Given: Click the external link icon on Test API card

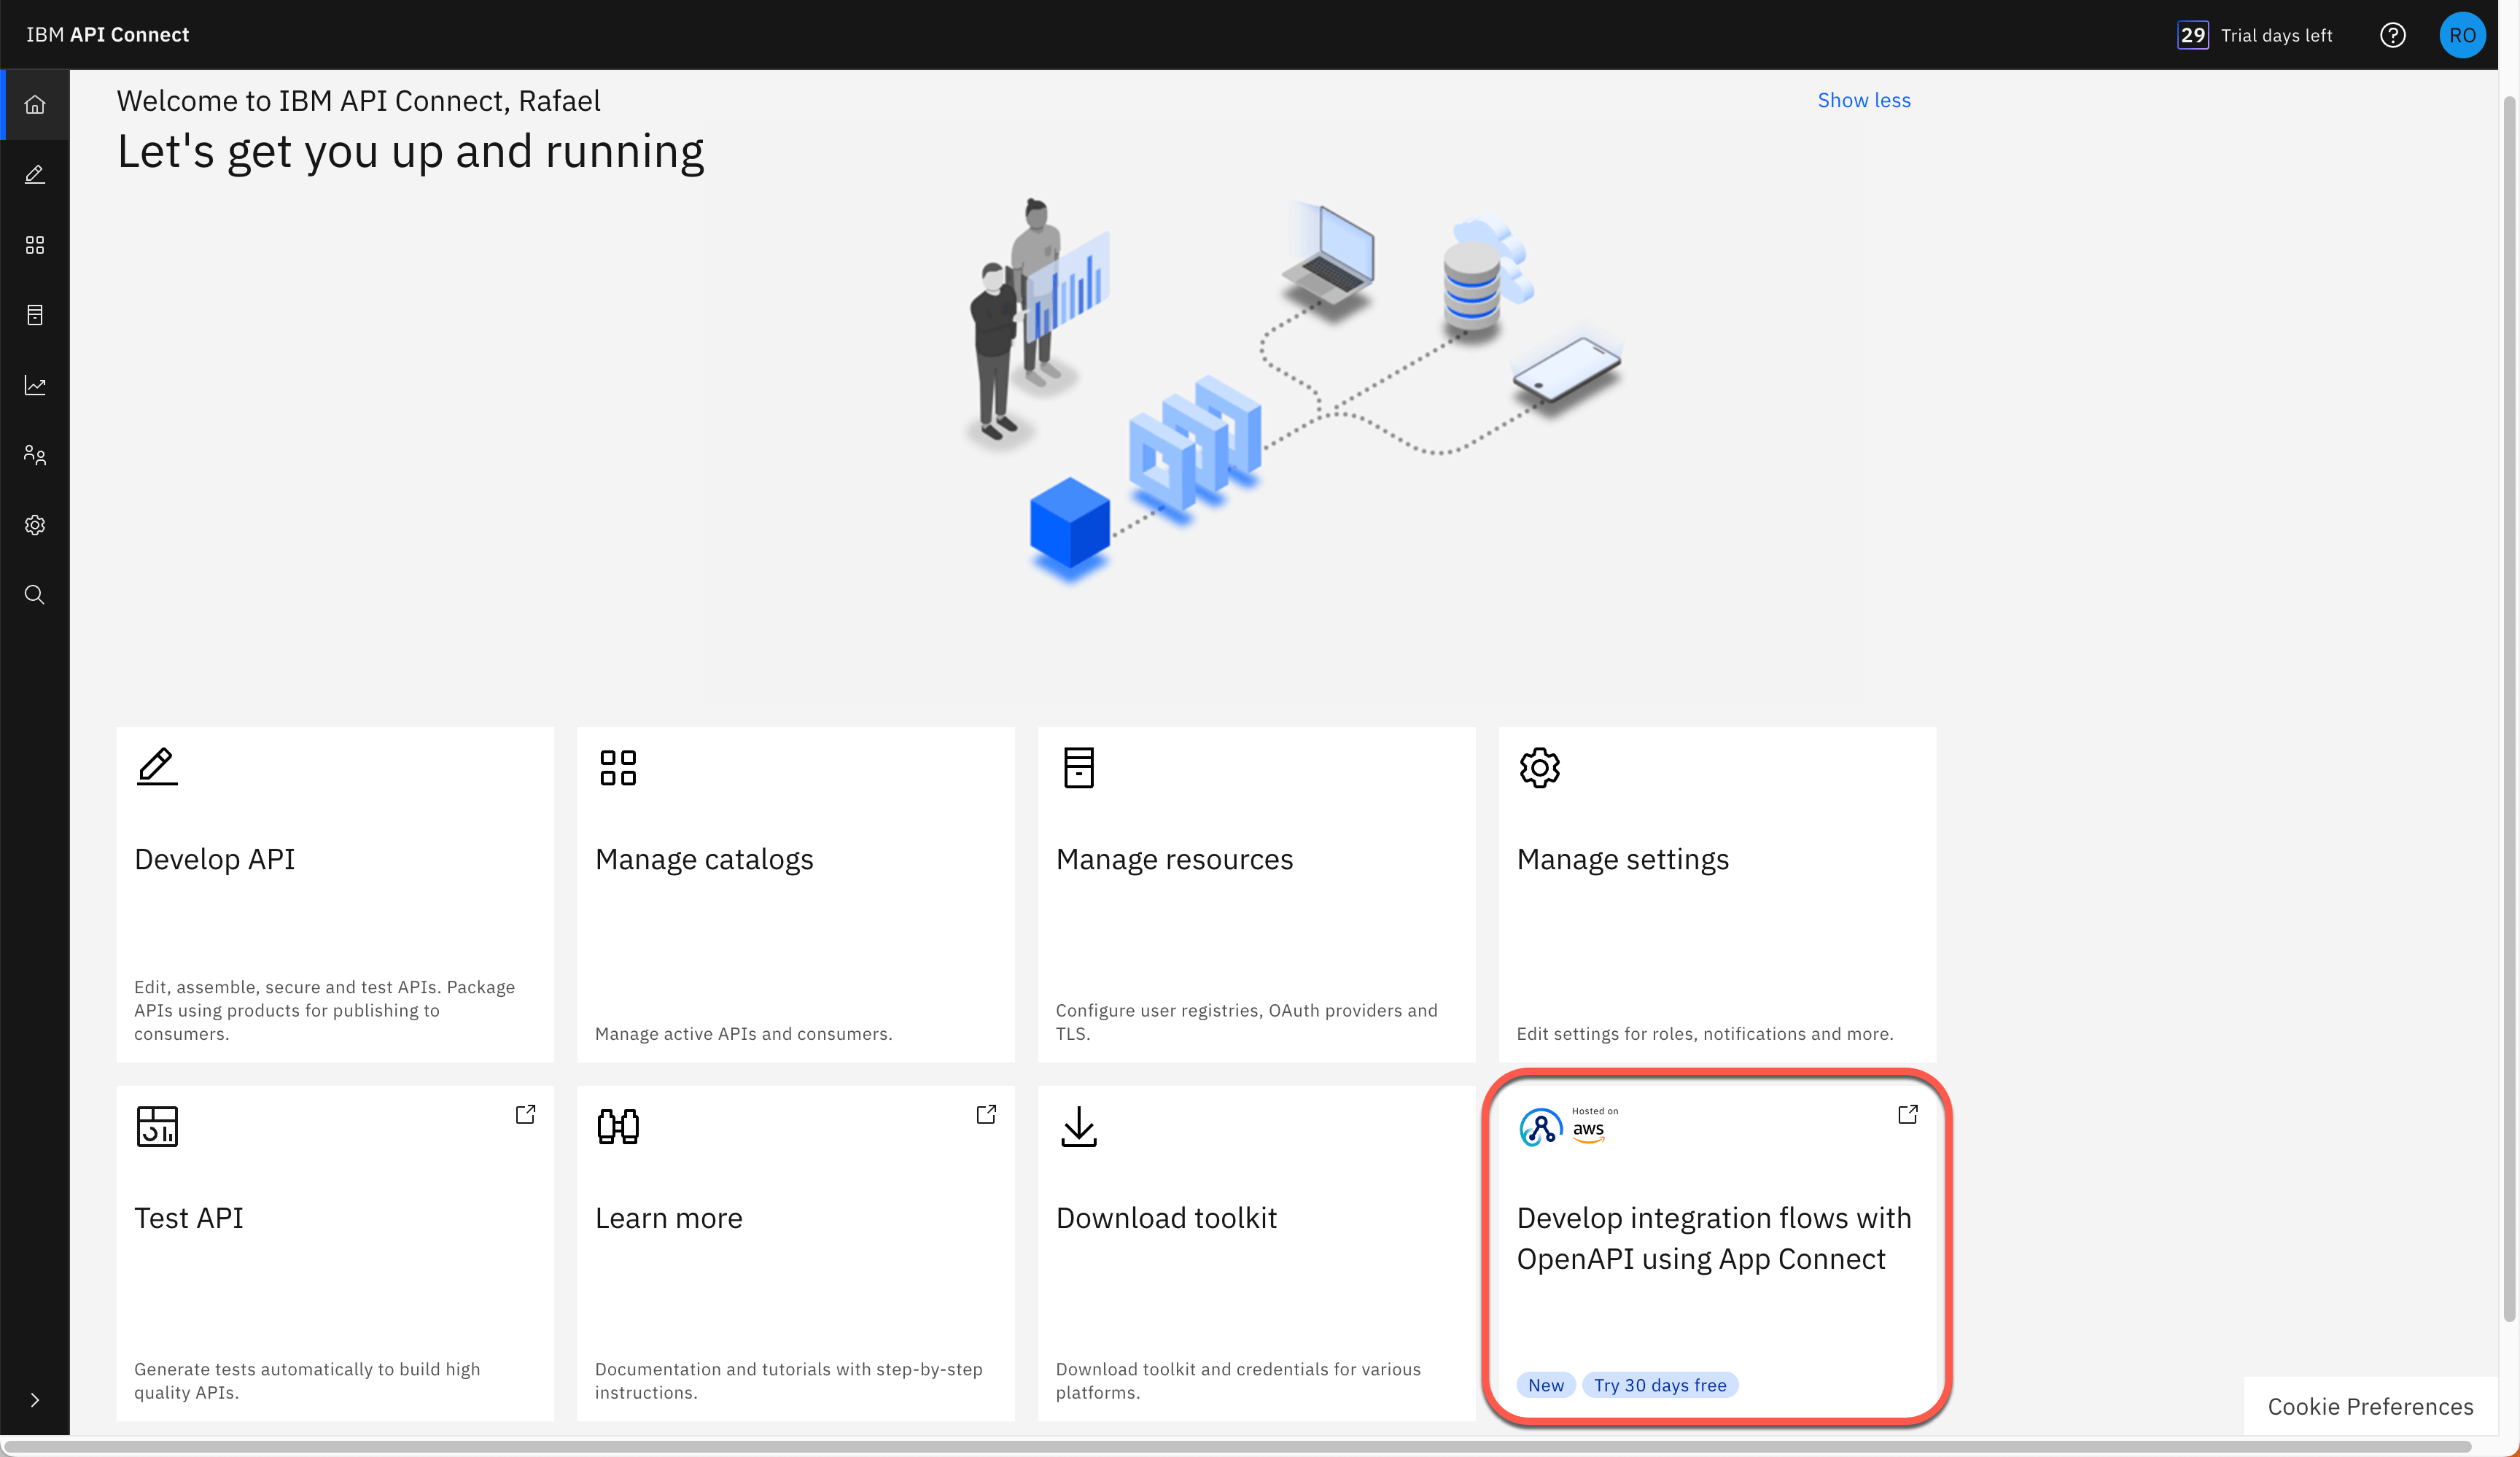Looking at the screenshot, I should tap(526, 1114).
